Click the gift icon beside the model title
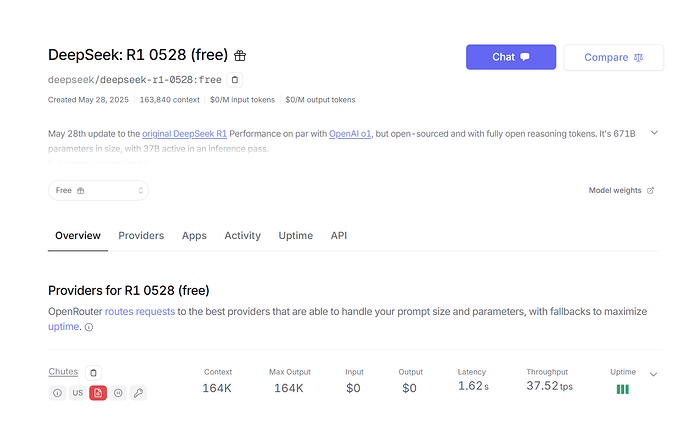Viewport: 690px width, 423px height. point(240,55)
